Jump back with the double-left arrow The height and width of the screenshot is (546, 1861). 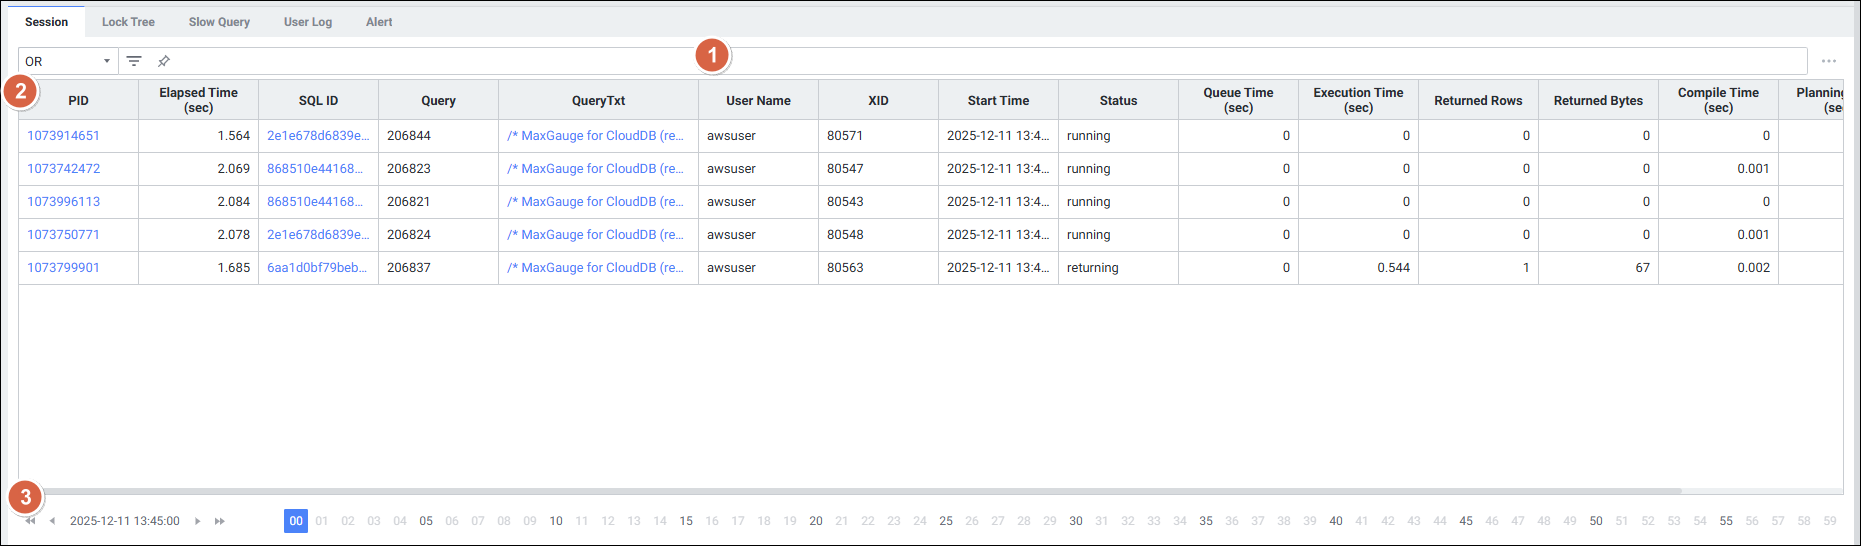(31, 521)
